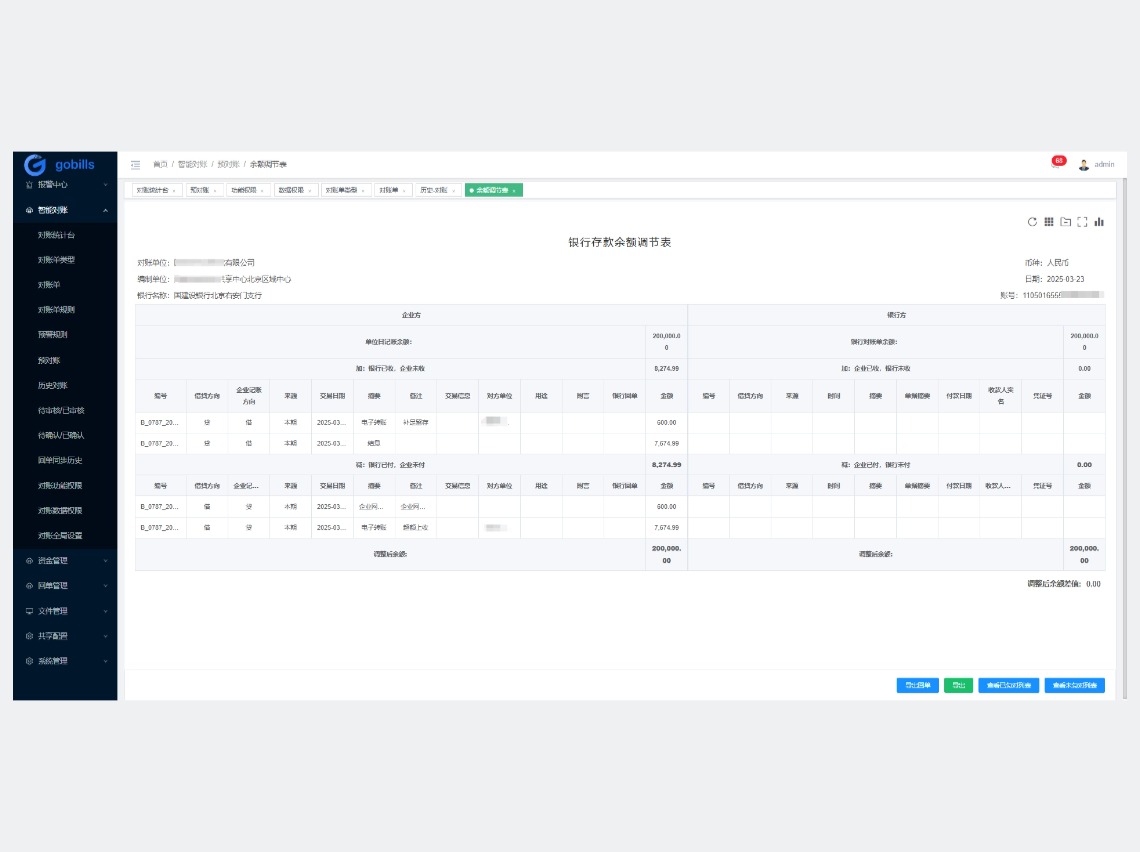Open 历史对账 in the sidebar

point(53,385)
